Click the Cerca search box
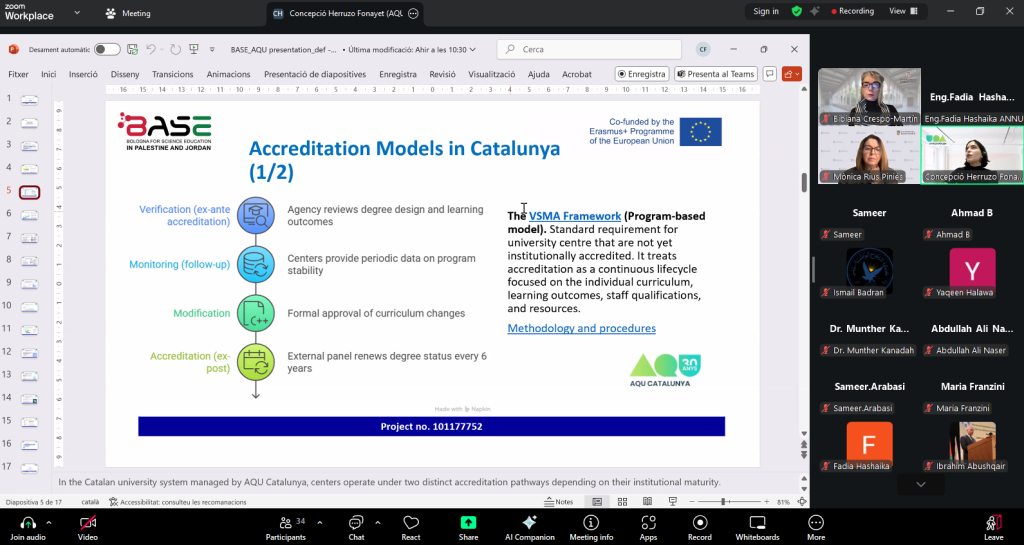1024x545 pixels. click(x=590, y=49)
